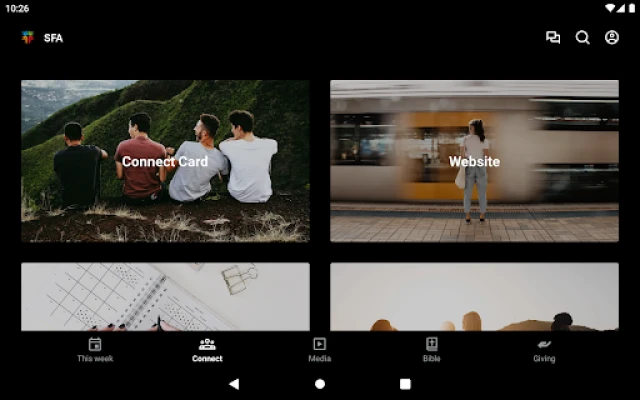Viewport: 640px width, 400px height.
Task: Open the Connect Card tile
Action: point(165,161)
